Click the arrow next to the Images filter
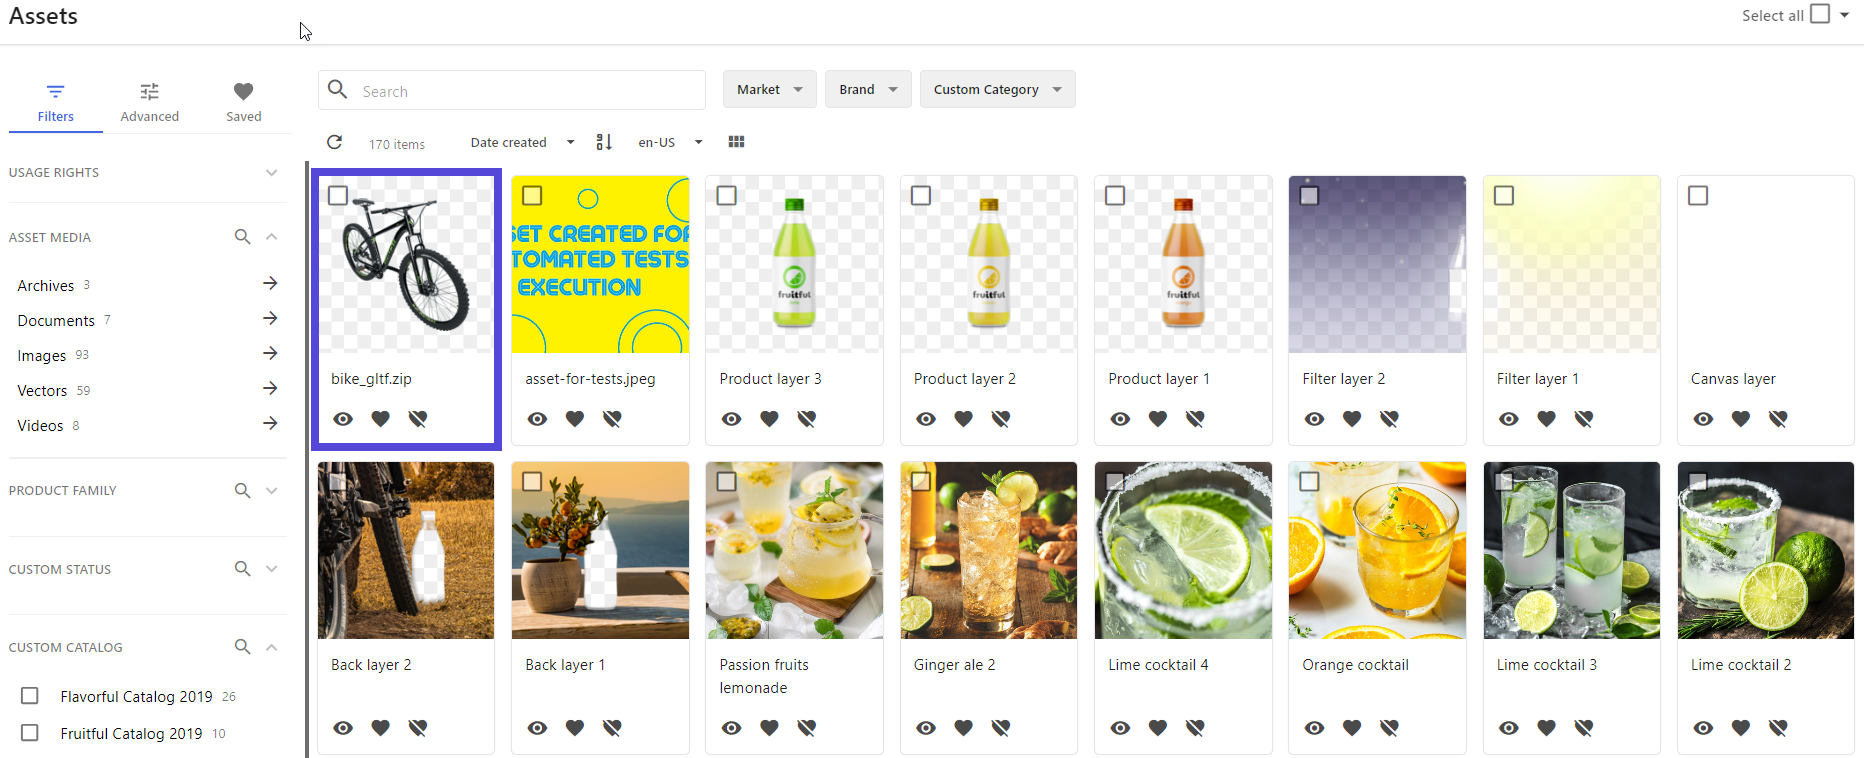Image resolution: width=1864 pixels, height=758 pixels. pyautogui.click(x=270, y=354)
